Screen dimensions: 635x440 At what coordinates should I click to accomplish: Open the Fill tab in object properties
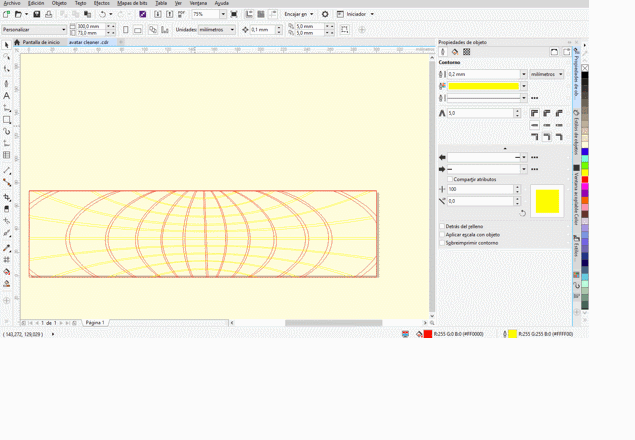coord(455,52)
